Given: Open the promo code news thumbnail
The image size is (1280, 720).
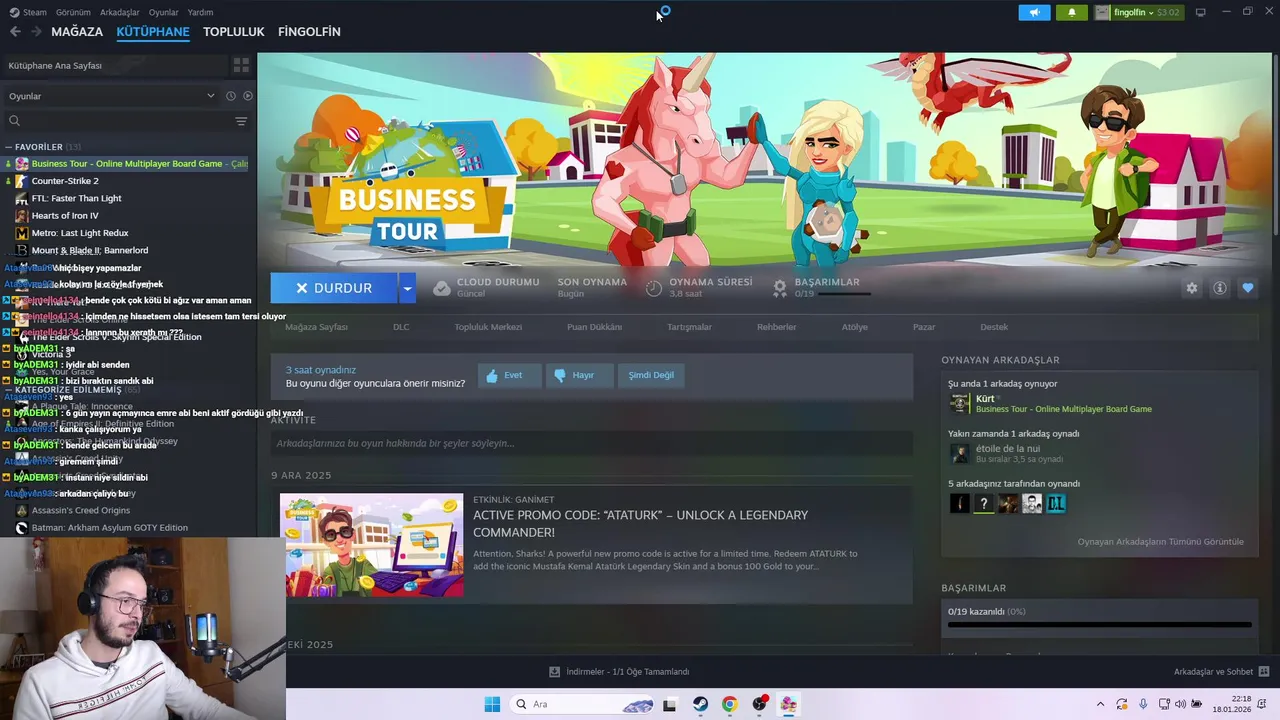Looking at the screenshot, I should click(x=372, y=545).
